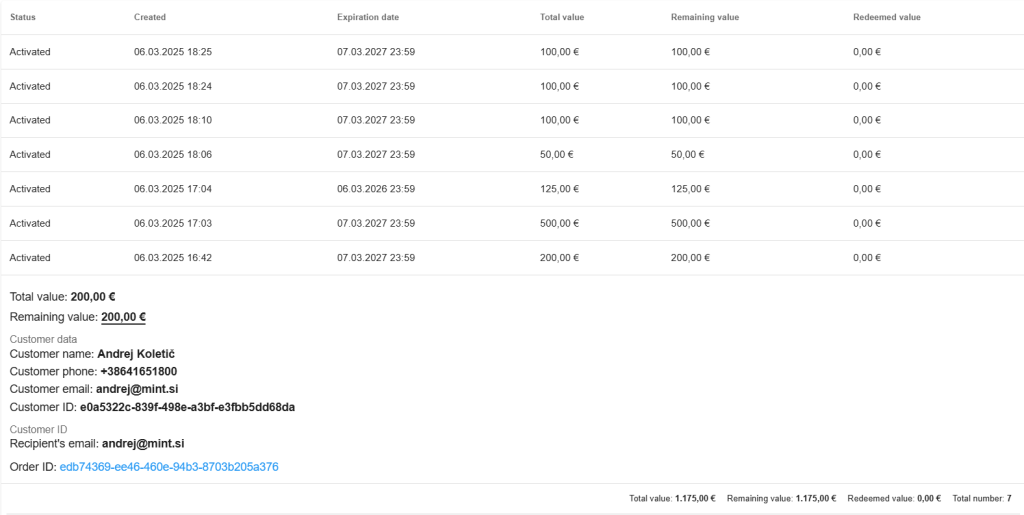Select row created 06.03.2025 18:25
This screenshot has width=1024, height=515.
coord(512,52)
